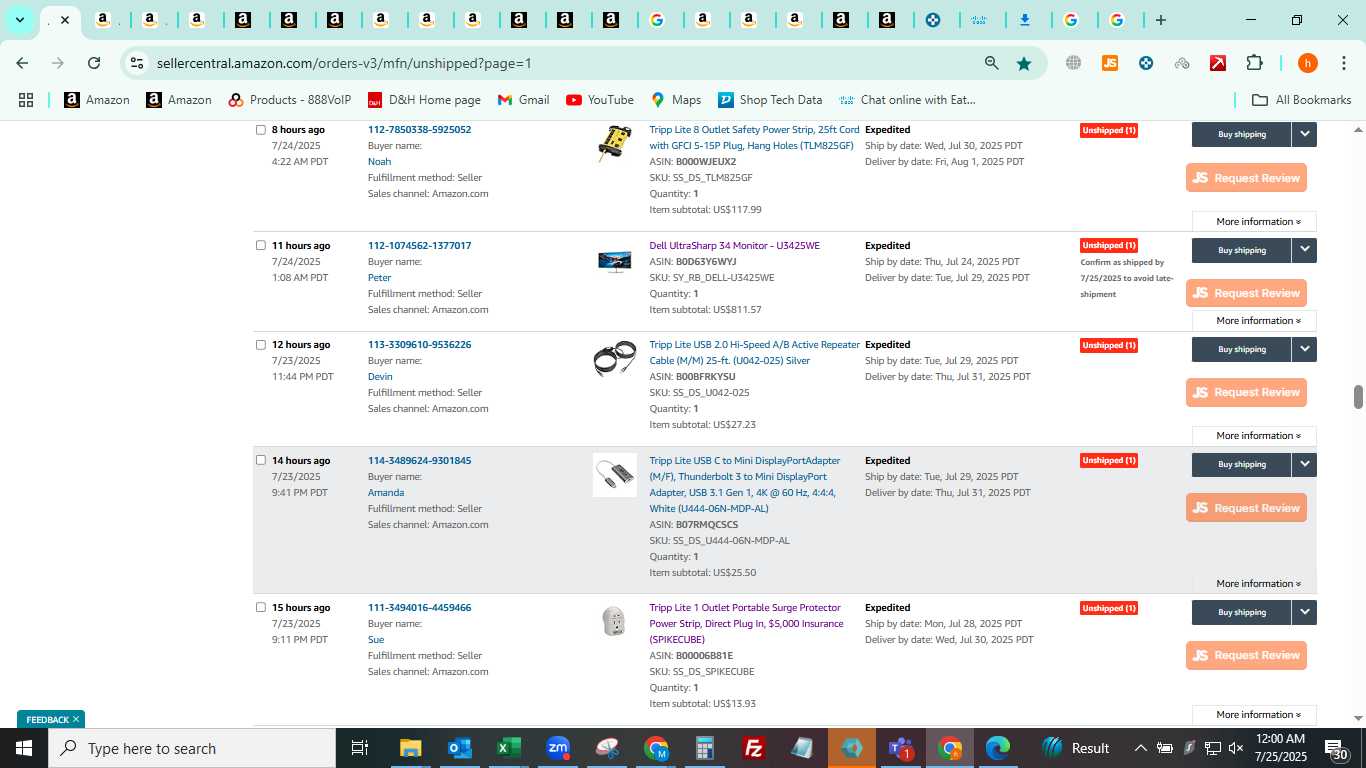Open the Chrome Extensions puzzle icon

(x=1254, y=63)
